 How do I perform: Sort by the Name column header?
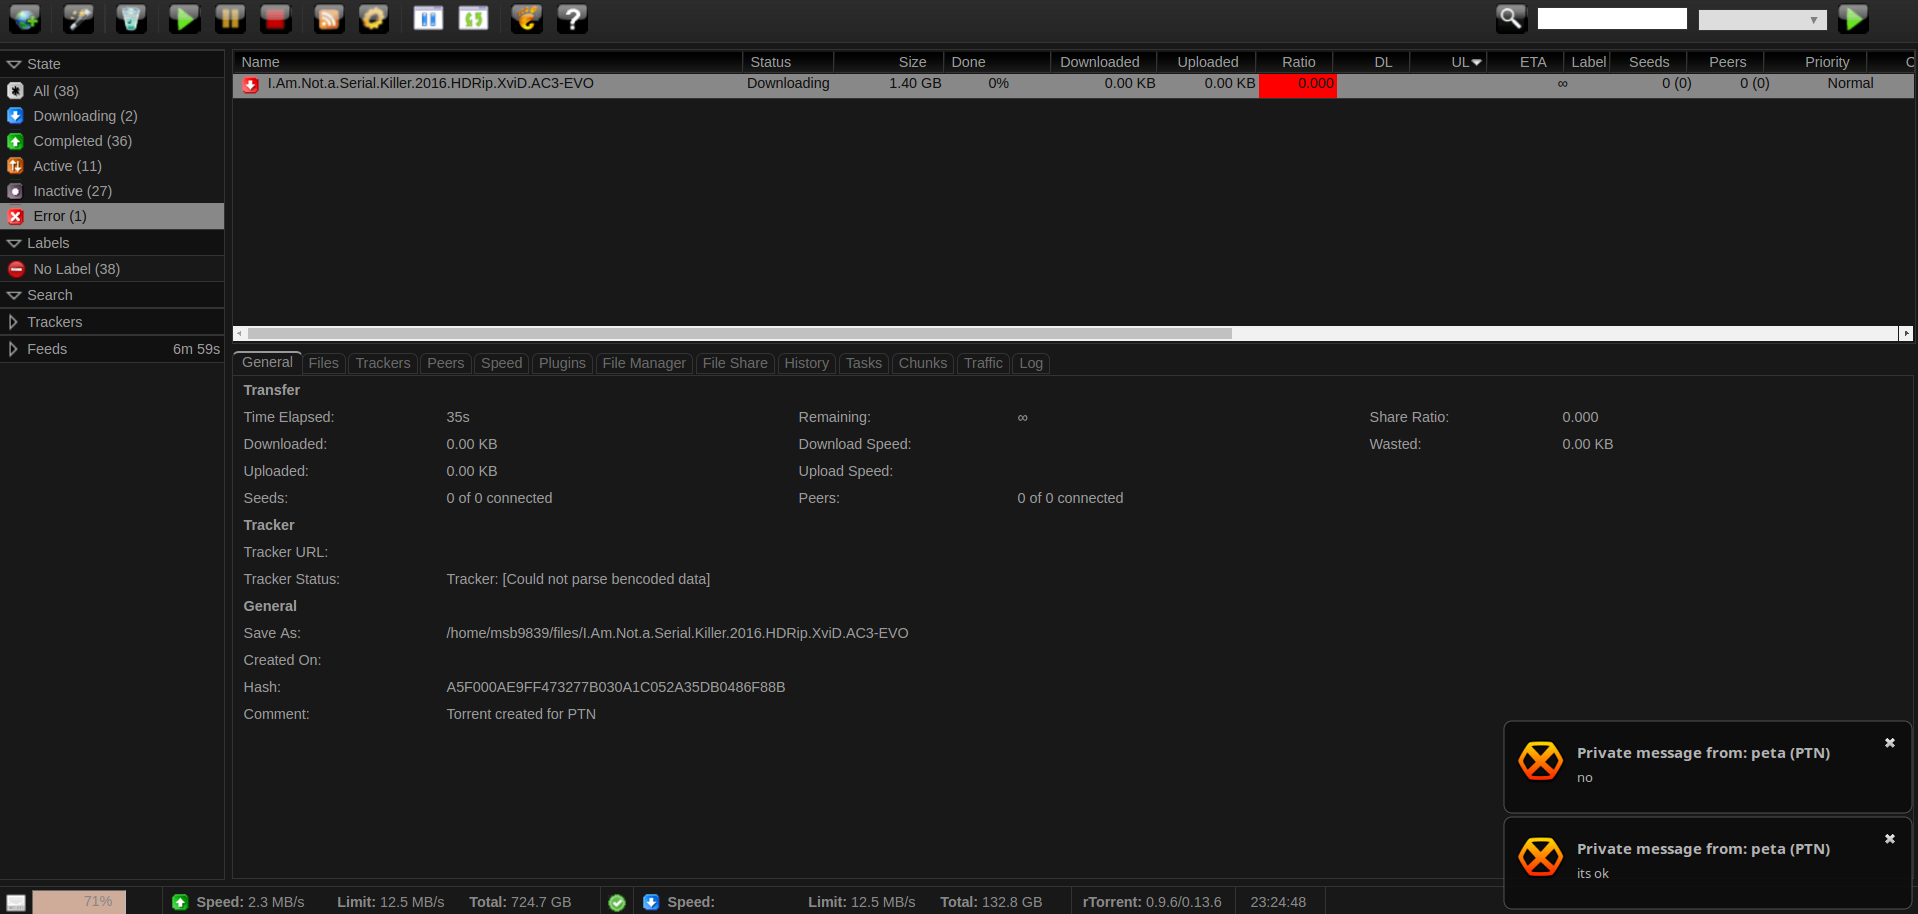pos(488,62)
